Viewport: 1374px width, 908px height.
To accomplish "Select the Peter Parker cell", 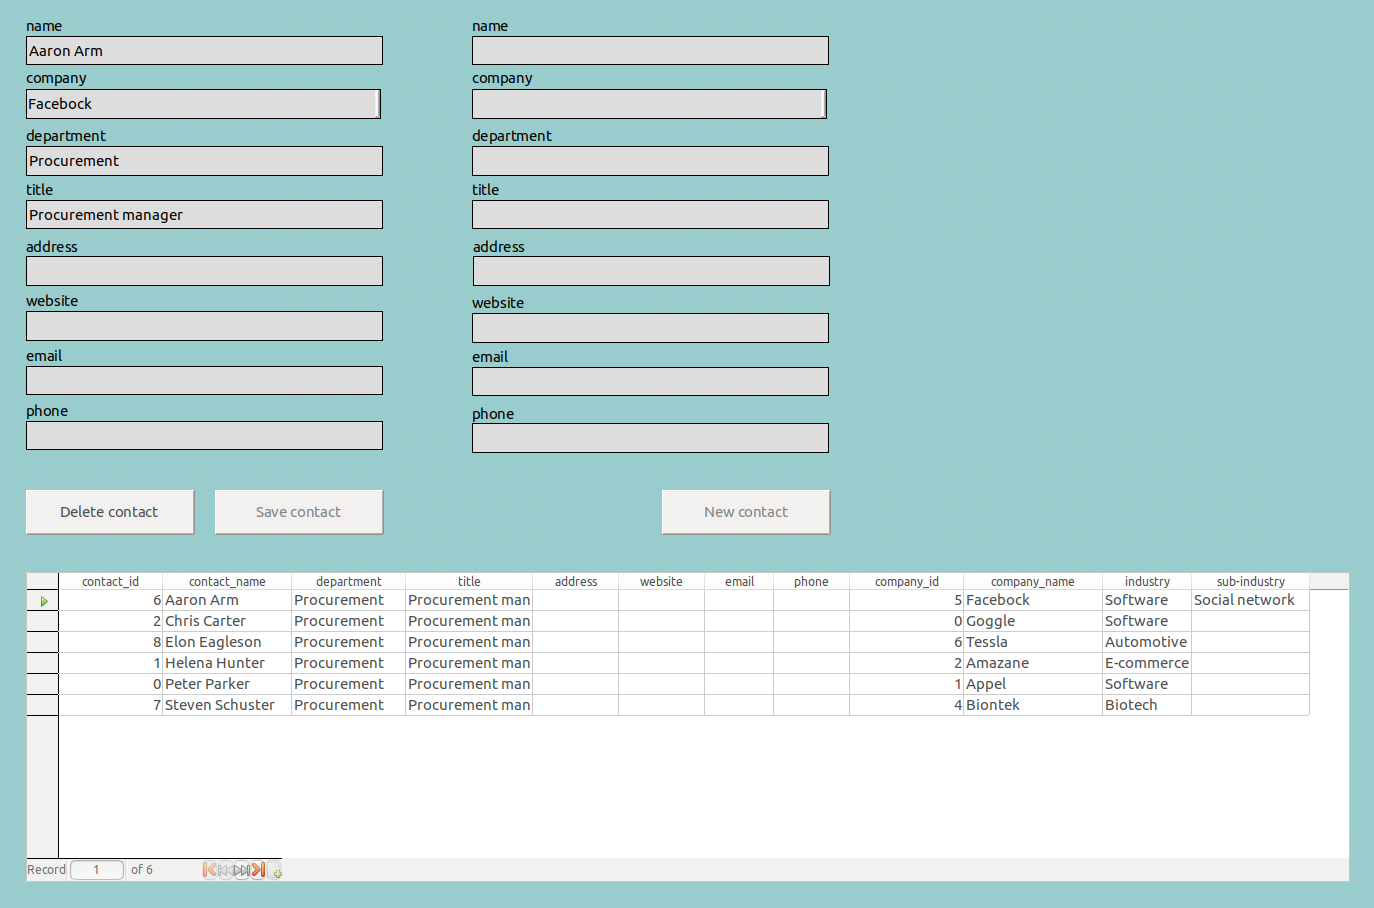I will [227, 684].
